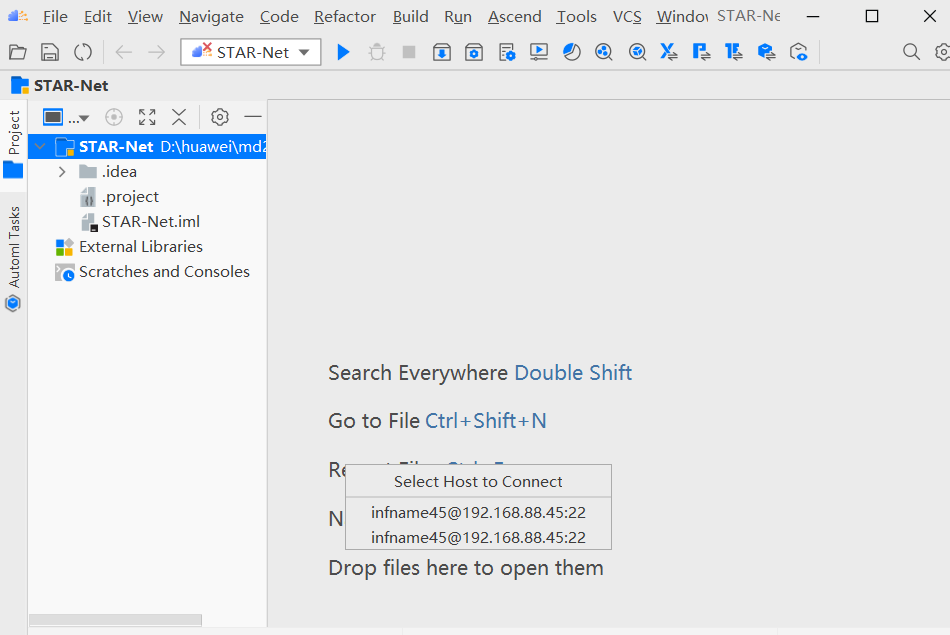Run the project with the blue play button
The height and width of the screenshot is (635, 950).
pos(344,52)
